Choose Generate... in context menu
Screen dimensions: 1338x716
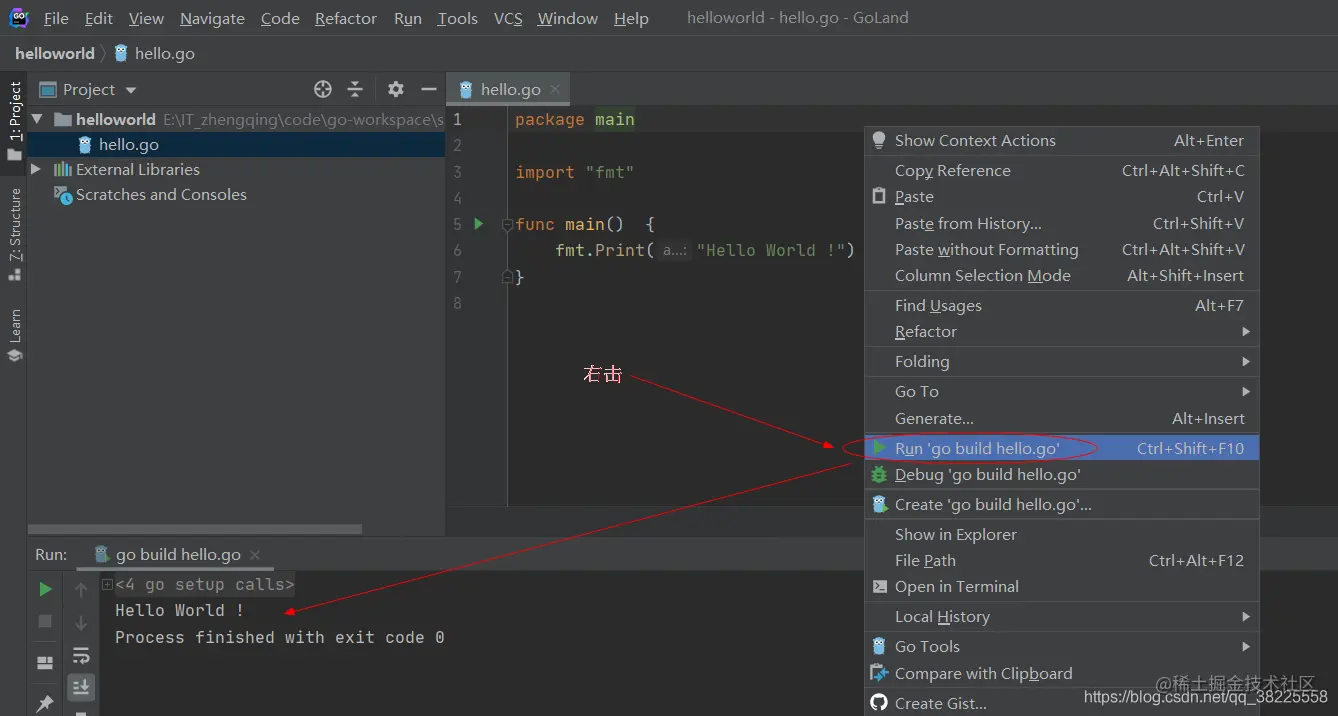click(1061, 418)
